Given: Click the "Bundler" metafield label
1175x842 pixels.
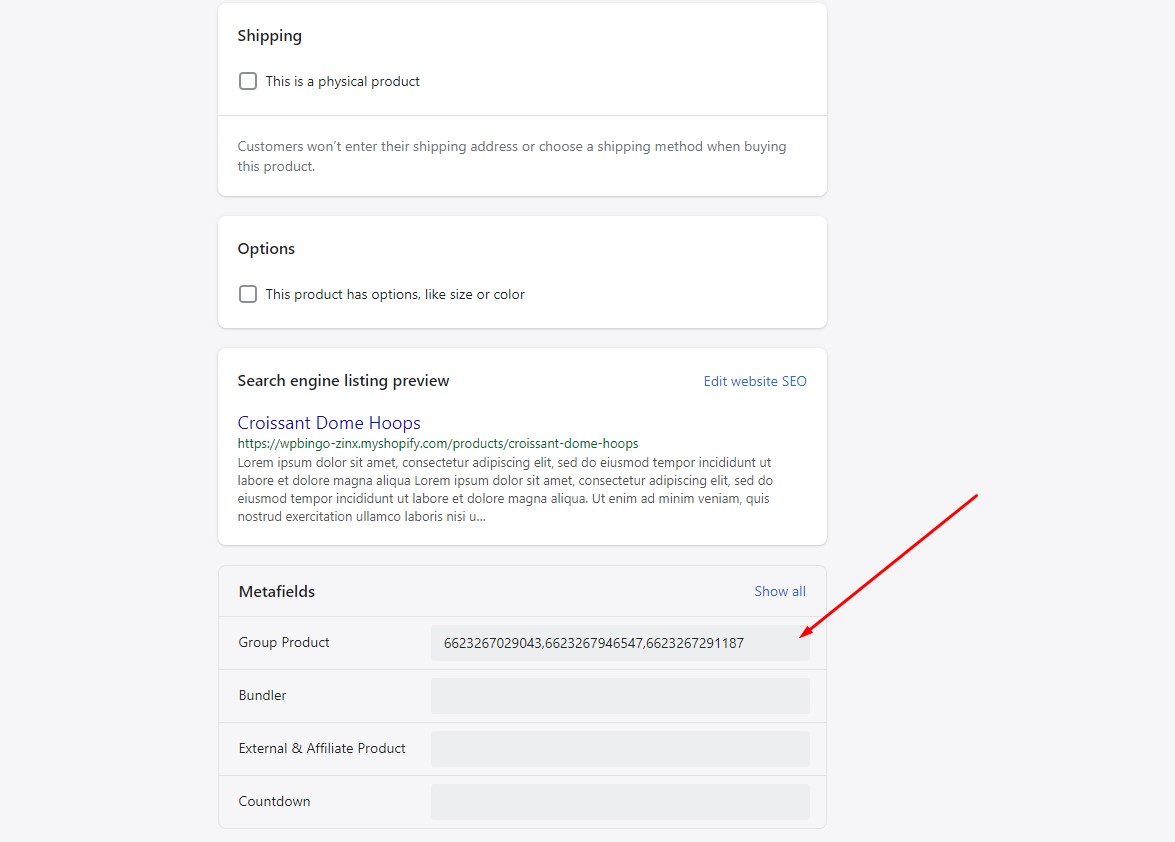Looking at the screenshot, I should 262,696.
